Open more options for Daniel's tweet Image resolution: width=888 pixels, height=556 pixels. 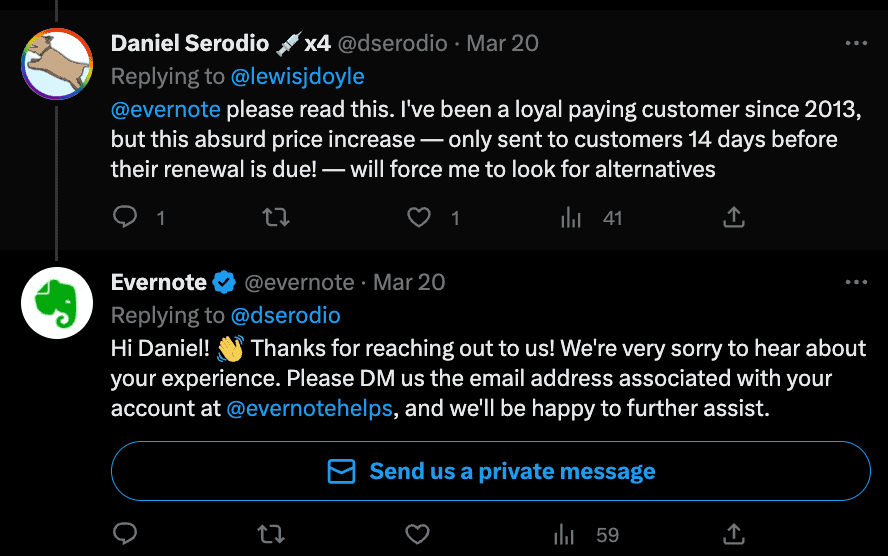click(856, 43)
